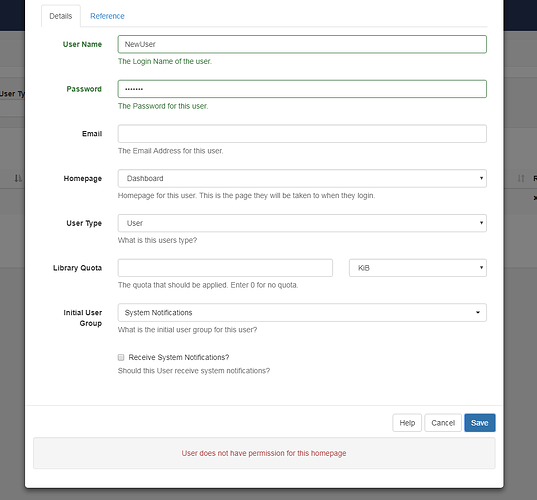Image resolution: width=537 pixels, height=500 pixels.
Task: Focus the User Name field
Action: pyautogui.click(x=302, y=44)
